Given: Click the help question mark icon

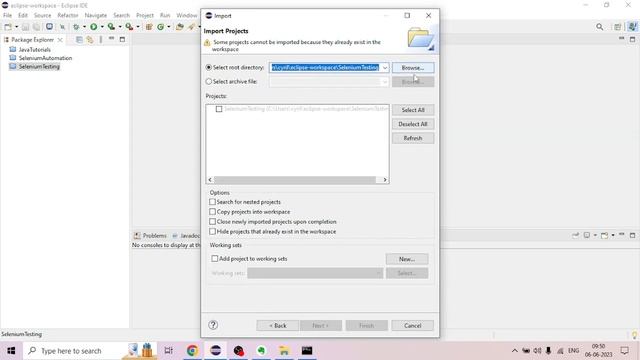Looking at the screenshot, I should (213, 325).
